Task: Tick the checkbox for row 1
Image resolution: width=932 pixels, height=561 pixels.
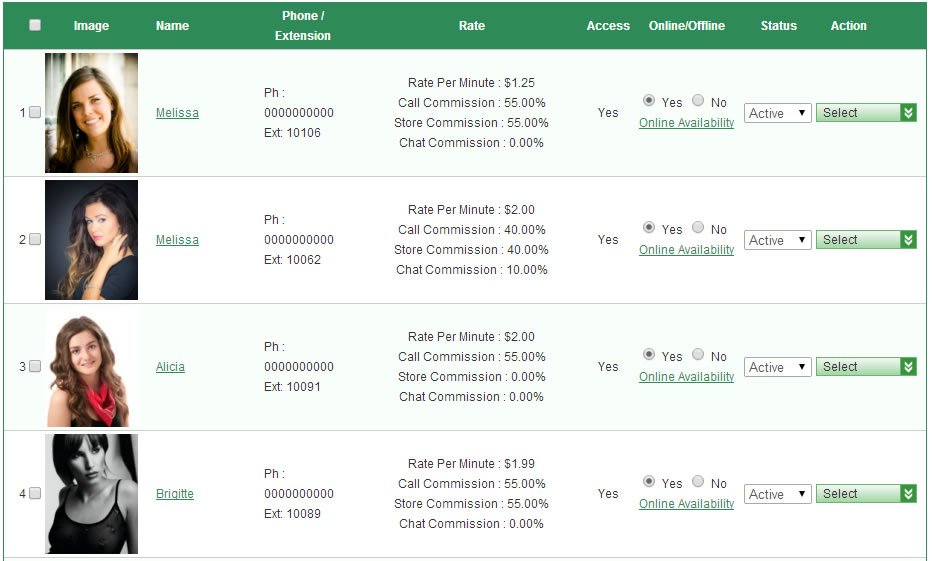Action: [35, 113]
